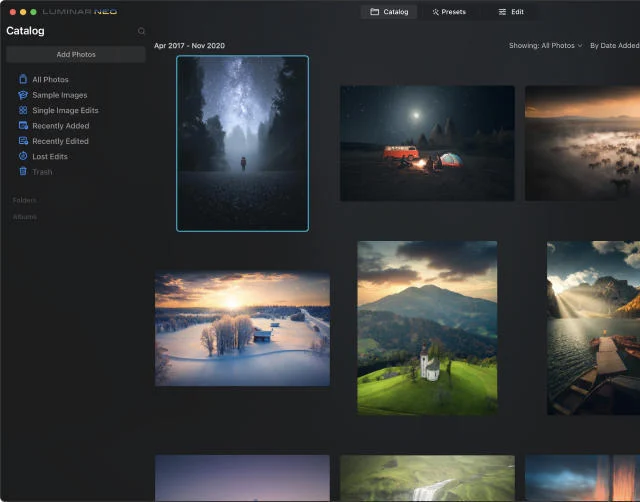Select Single Image Edits in sidebar
The width and height of the screenshot is (640, 502).
[65, 110]
